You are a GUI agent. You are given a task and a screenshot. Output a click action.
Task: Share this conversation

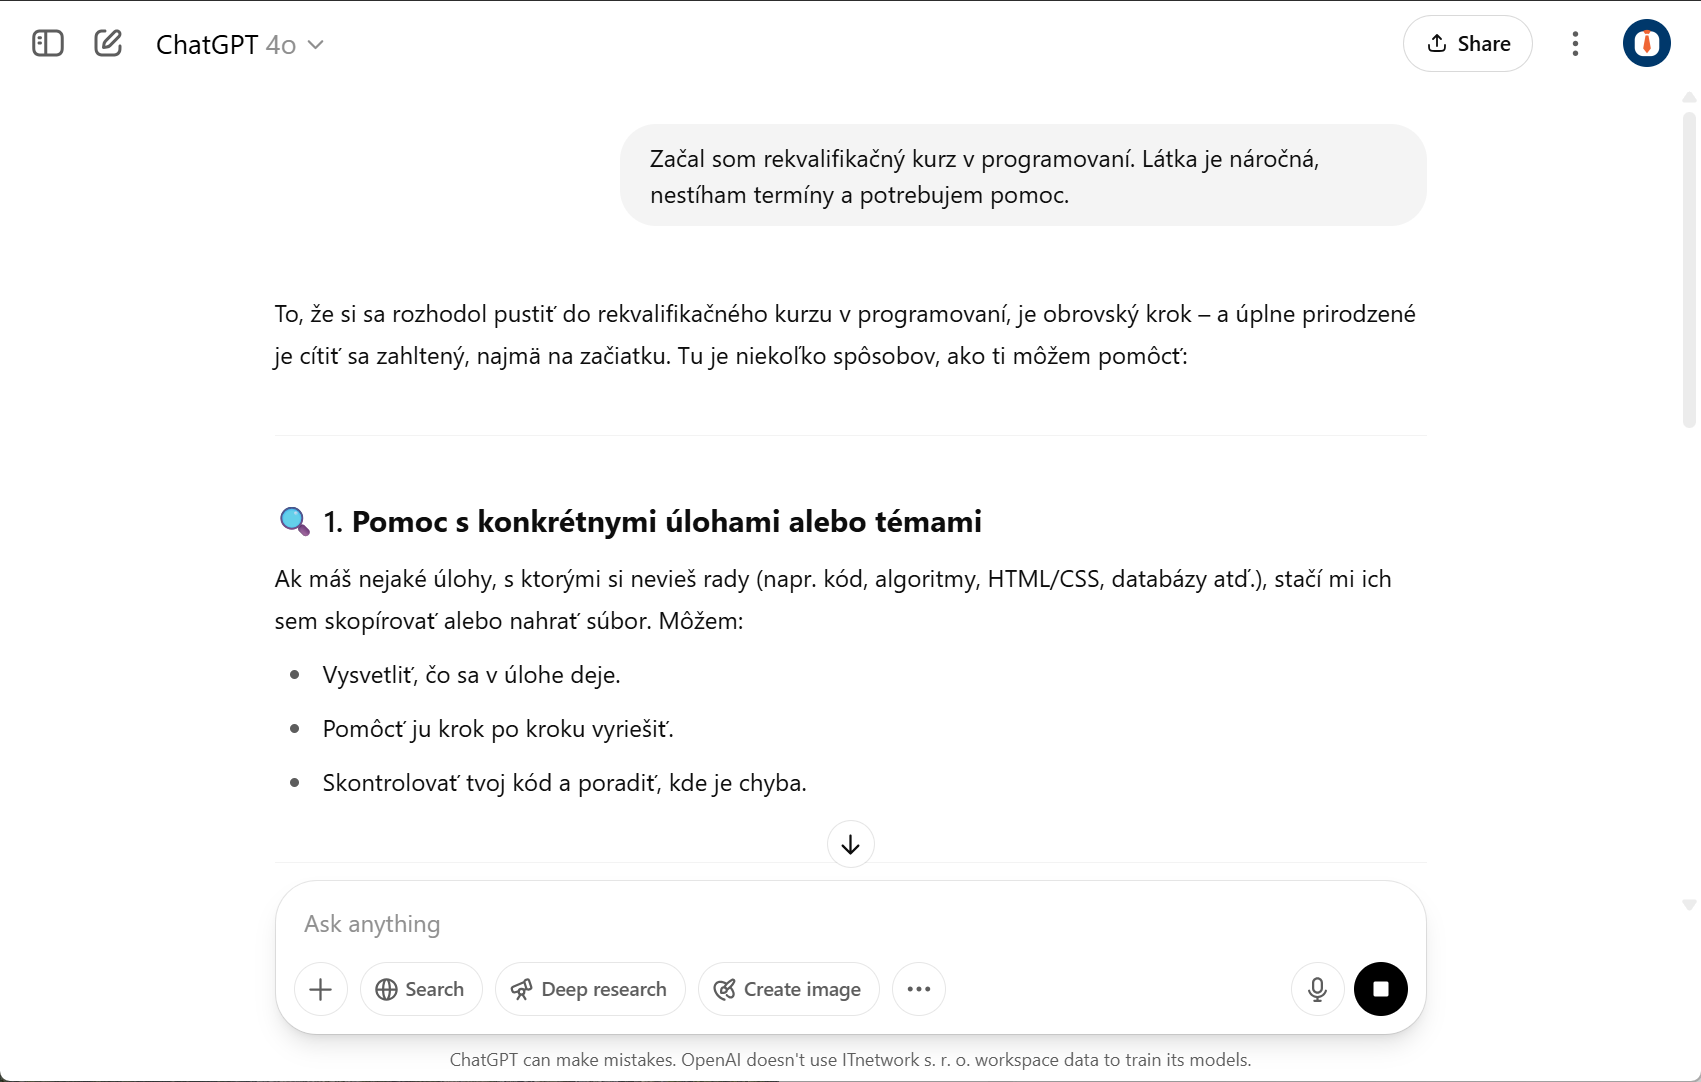(x=1467, y=43)
